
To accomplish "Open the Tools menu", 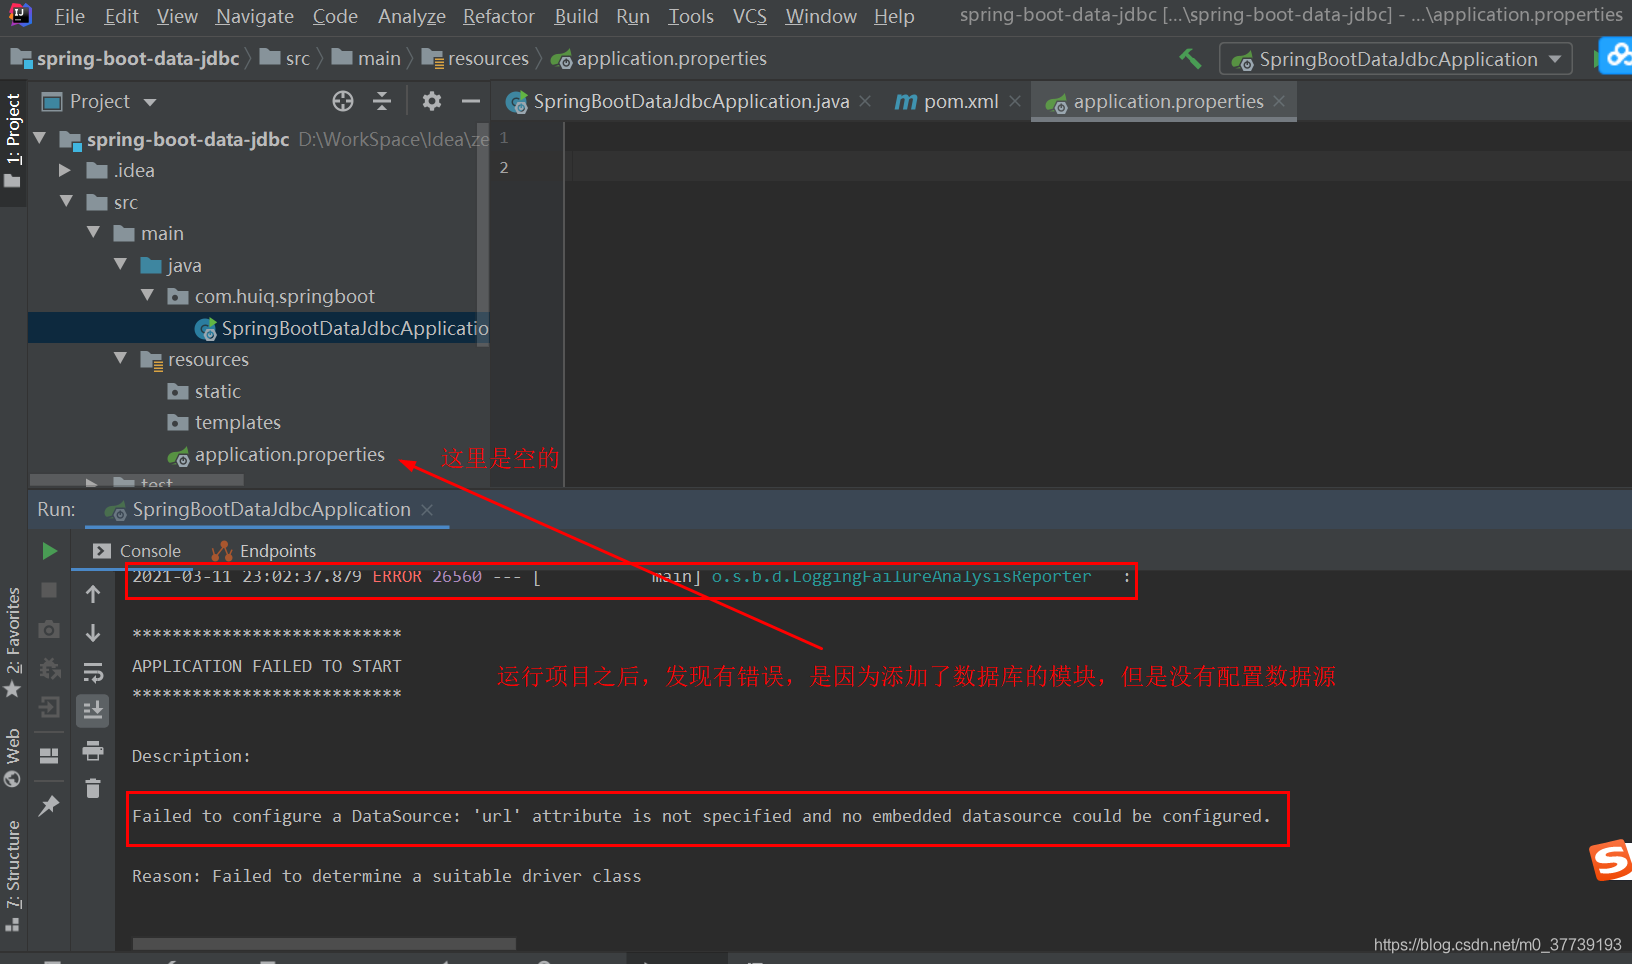I will pyautogui.click(x=691, y=16).
